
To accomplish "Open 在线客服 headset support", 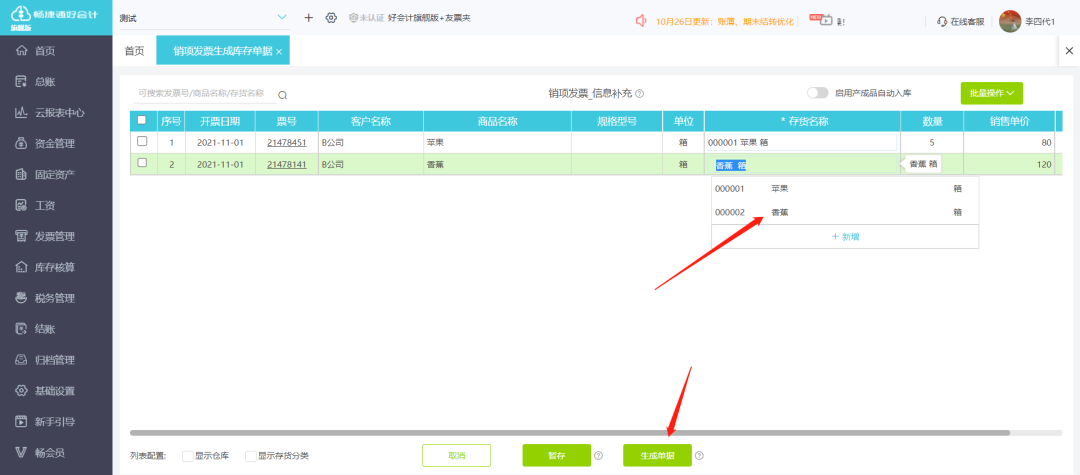I will click(960, 21).
